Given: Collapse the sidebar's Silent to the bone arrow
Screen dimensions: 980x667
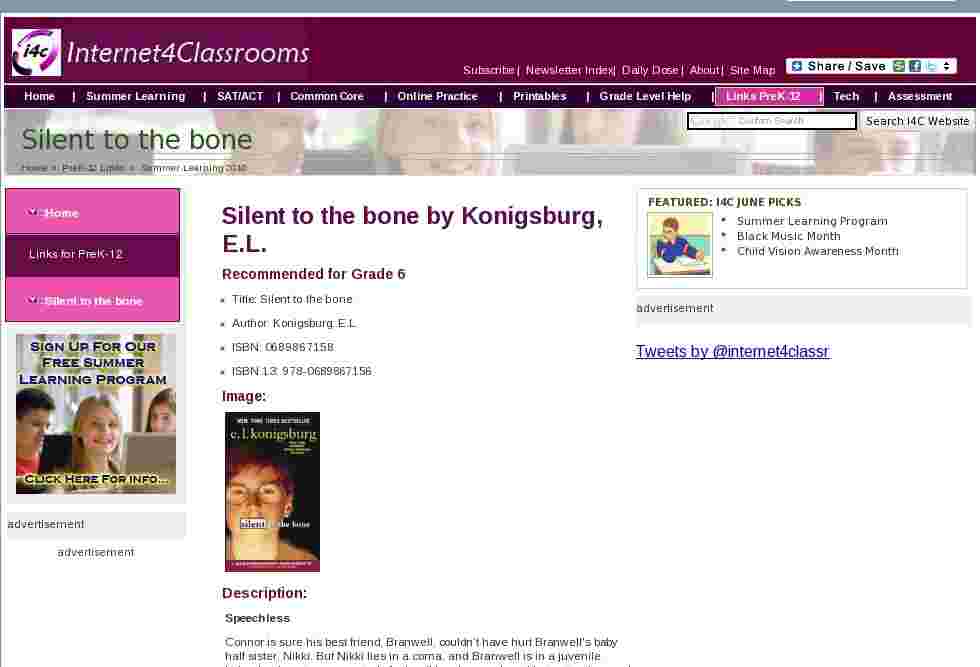Looking at the screenshot, I should pos(32,301).
